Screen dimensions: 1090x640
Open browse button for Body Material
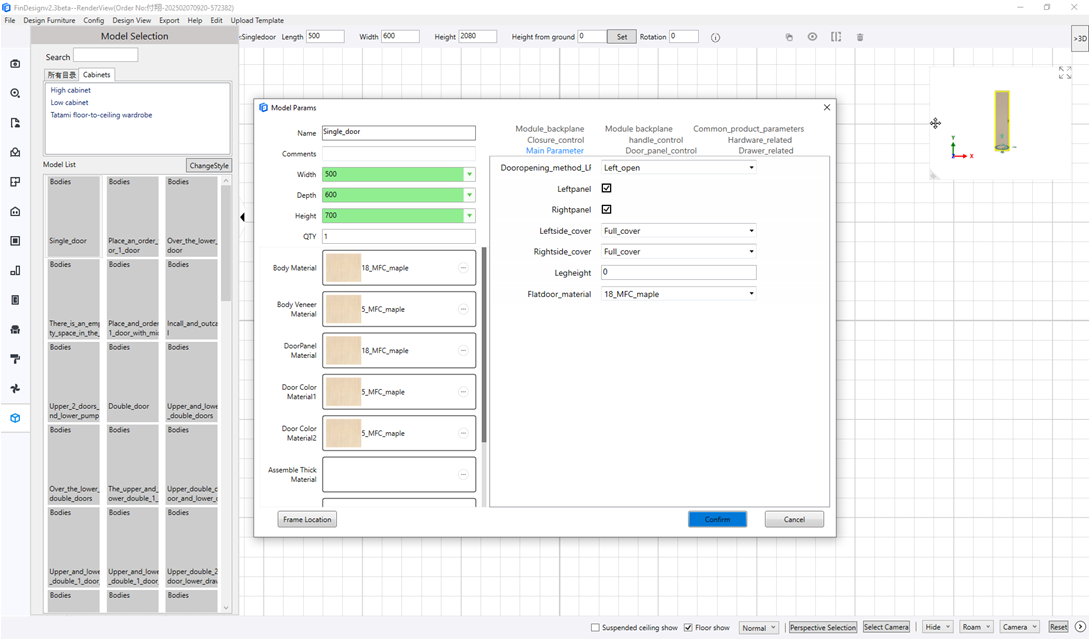coord(463,268)
